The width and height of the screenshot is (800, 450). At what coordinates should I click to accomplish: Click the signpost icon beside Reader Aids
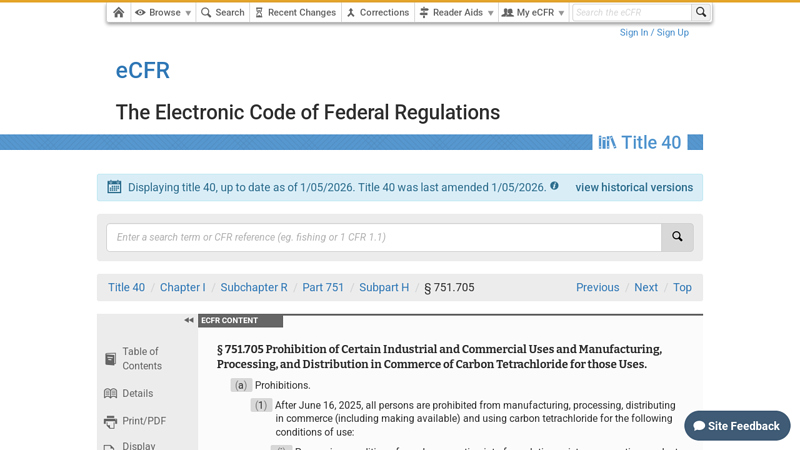pyautogui.click(x=424, y=12)
